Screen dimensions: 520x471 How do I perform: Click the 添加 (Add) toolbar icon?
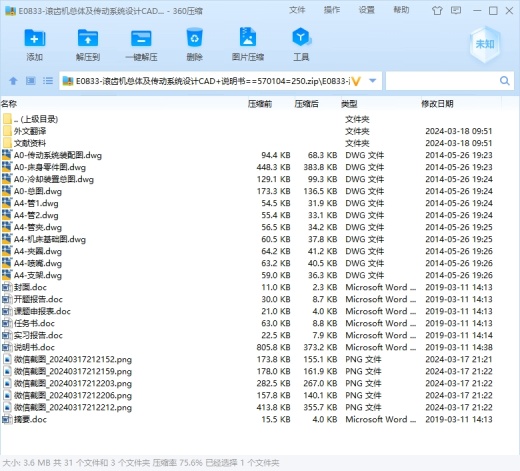click(35, 38)
